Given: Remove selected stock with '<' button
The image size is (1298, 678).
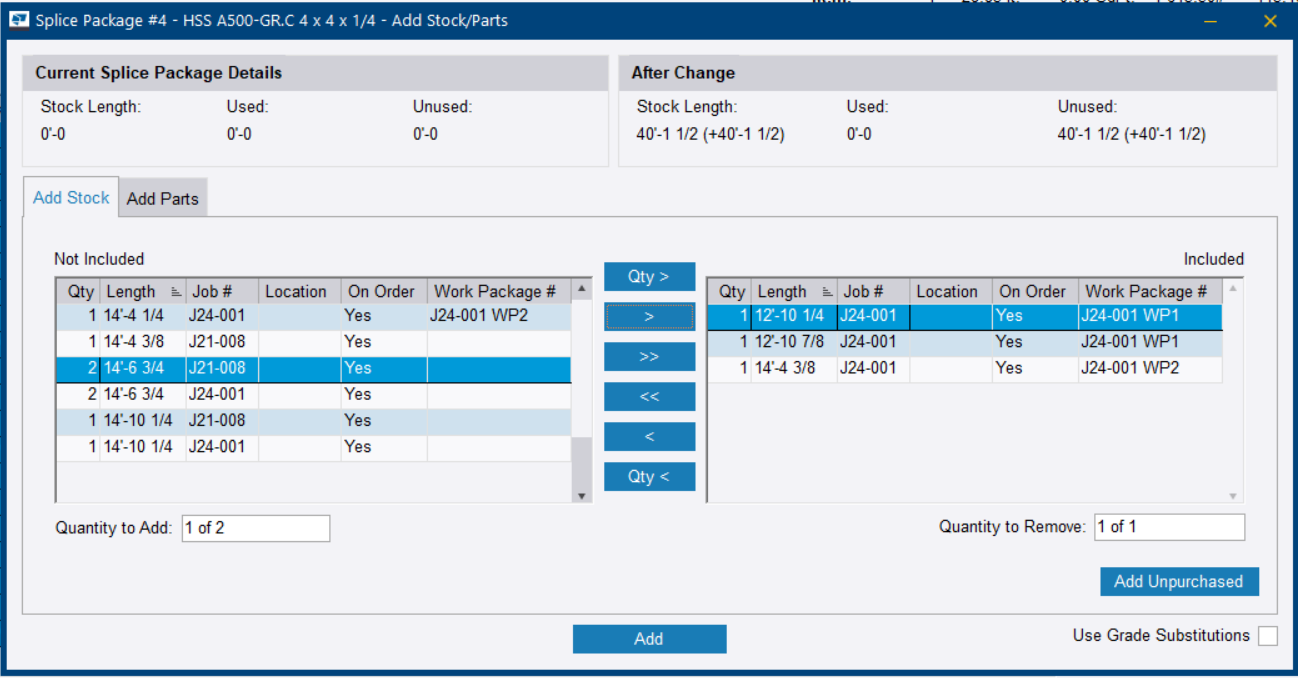Looking at the screenshot, I should point(649,437).
